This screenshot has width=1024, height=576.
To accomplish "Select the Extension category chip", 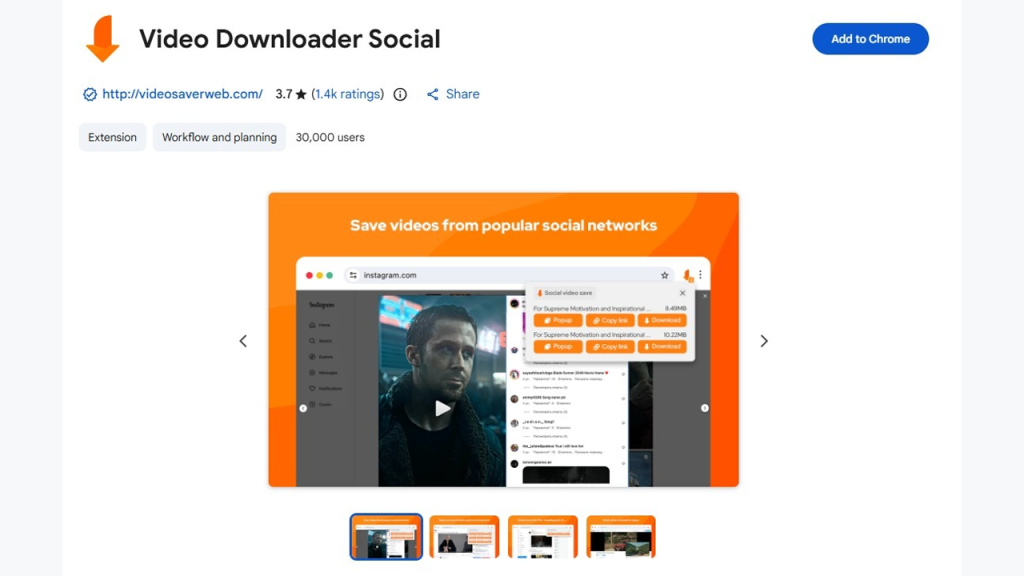I will pos(112,137).
